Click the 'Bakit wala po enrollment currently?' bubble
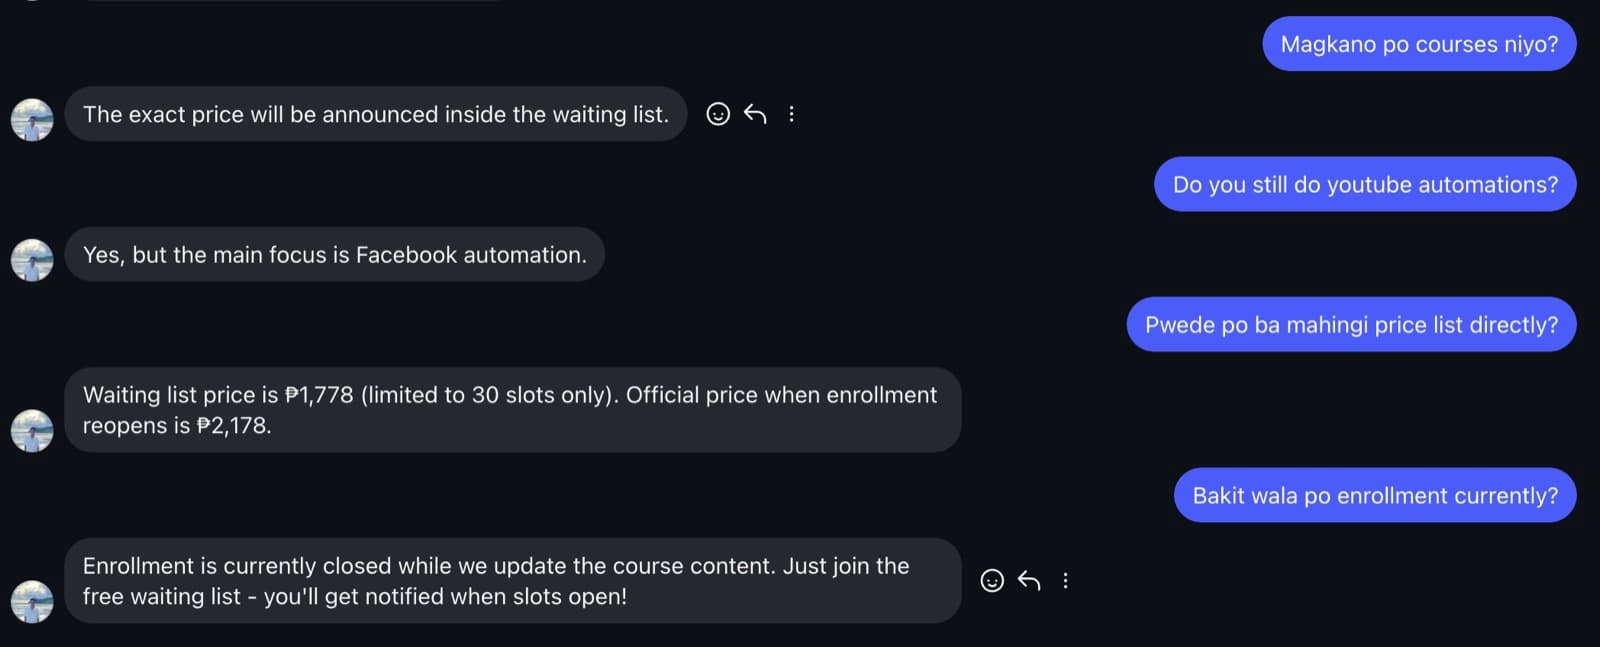This screenshot has width=1600, height=647. coord(1374,495)
